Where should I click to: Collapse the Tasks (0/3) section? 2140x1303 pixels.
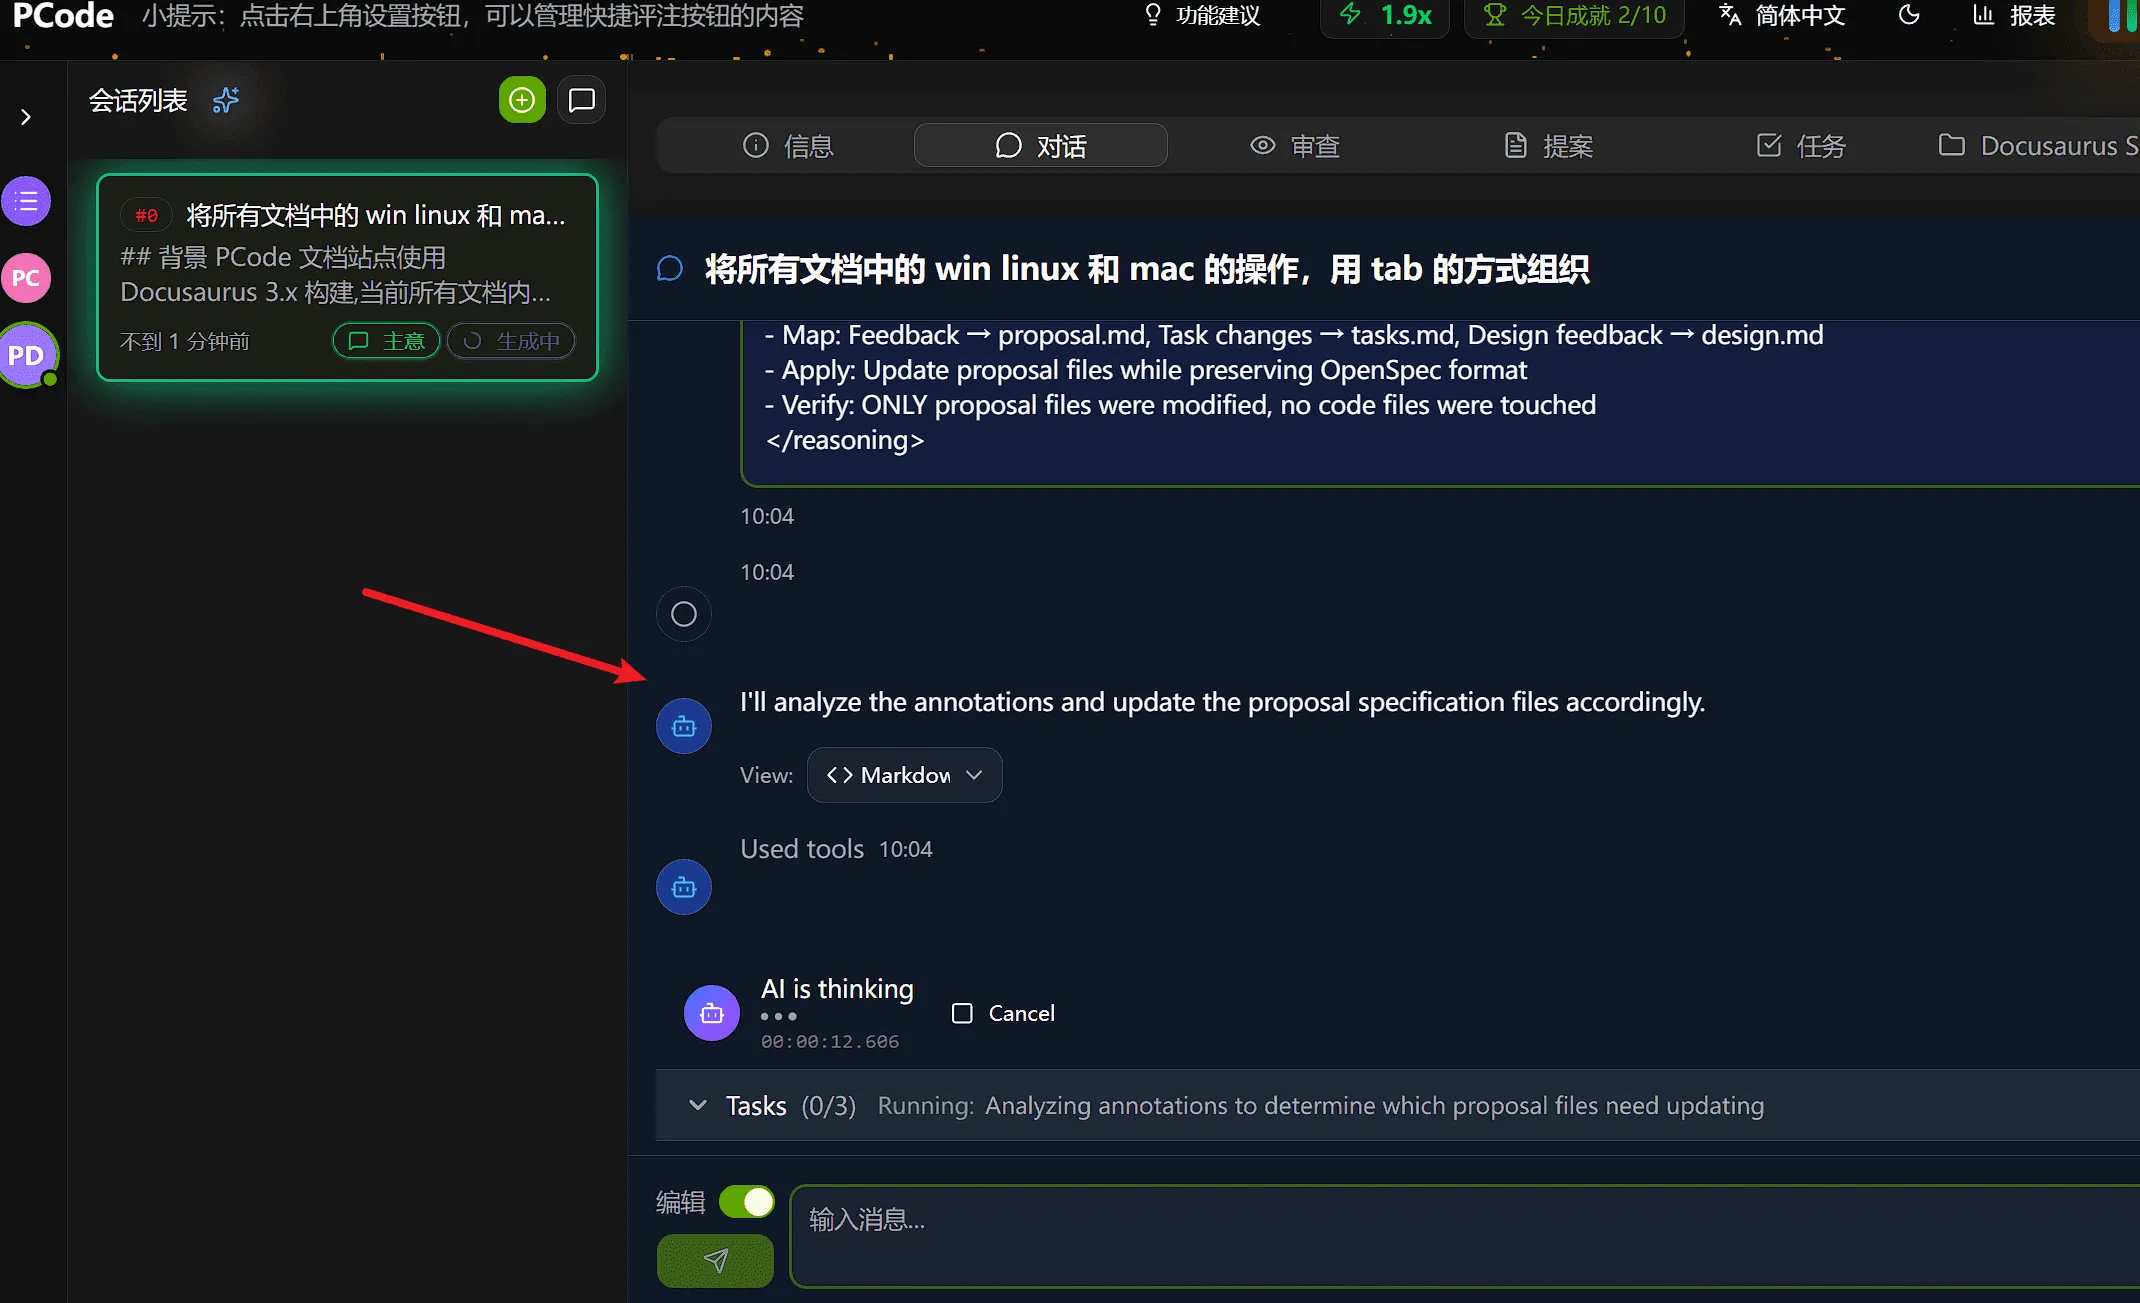pos(697,1105)
